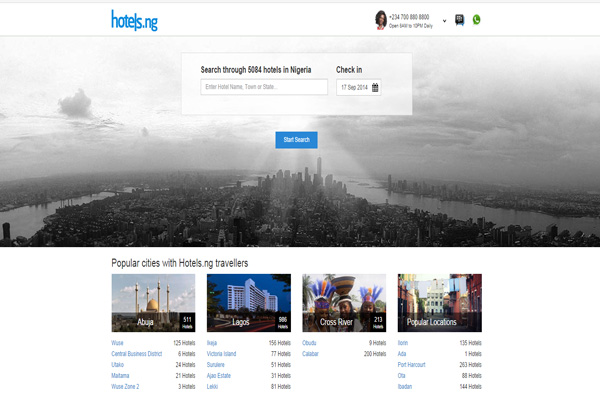Open the Popular Locations thumbnail

(x=439, y=303)
